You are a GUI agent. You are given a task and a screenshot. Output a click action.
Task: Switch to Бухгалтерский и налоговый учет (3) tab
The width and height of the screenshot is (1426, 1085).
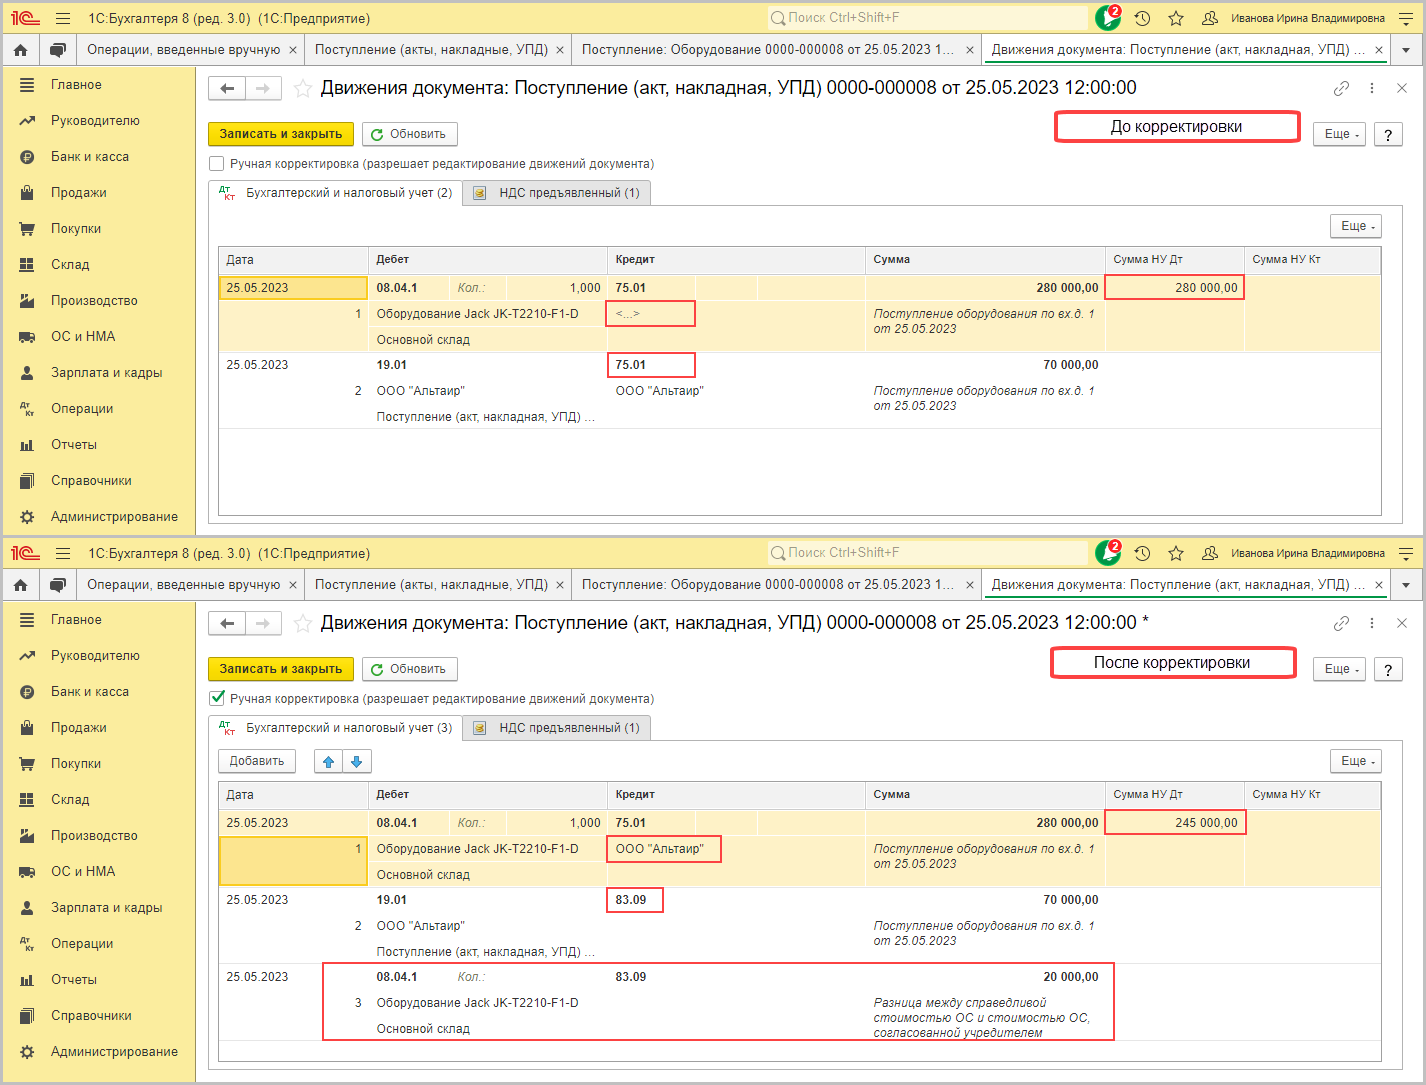click(336, 728)
